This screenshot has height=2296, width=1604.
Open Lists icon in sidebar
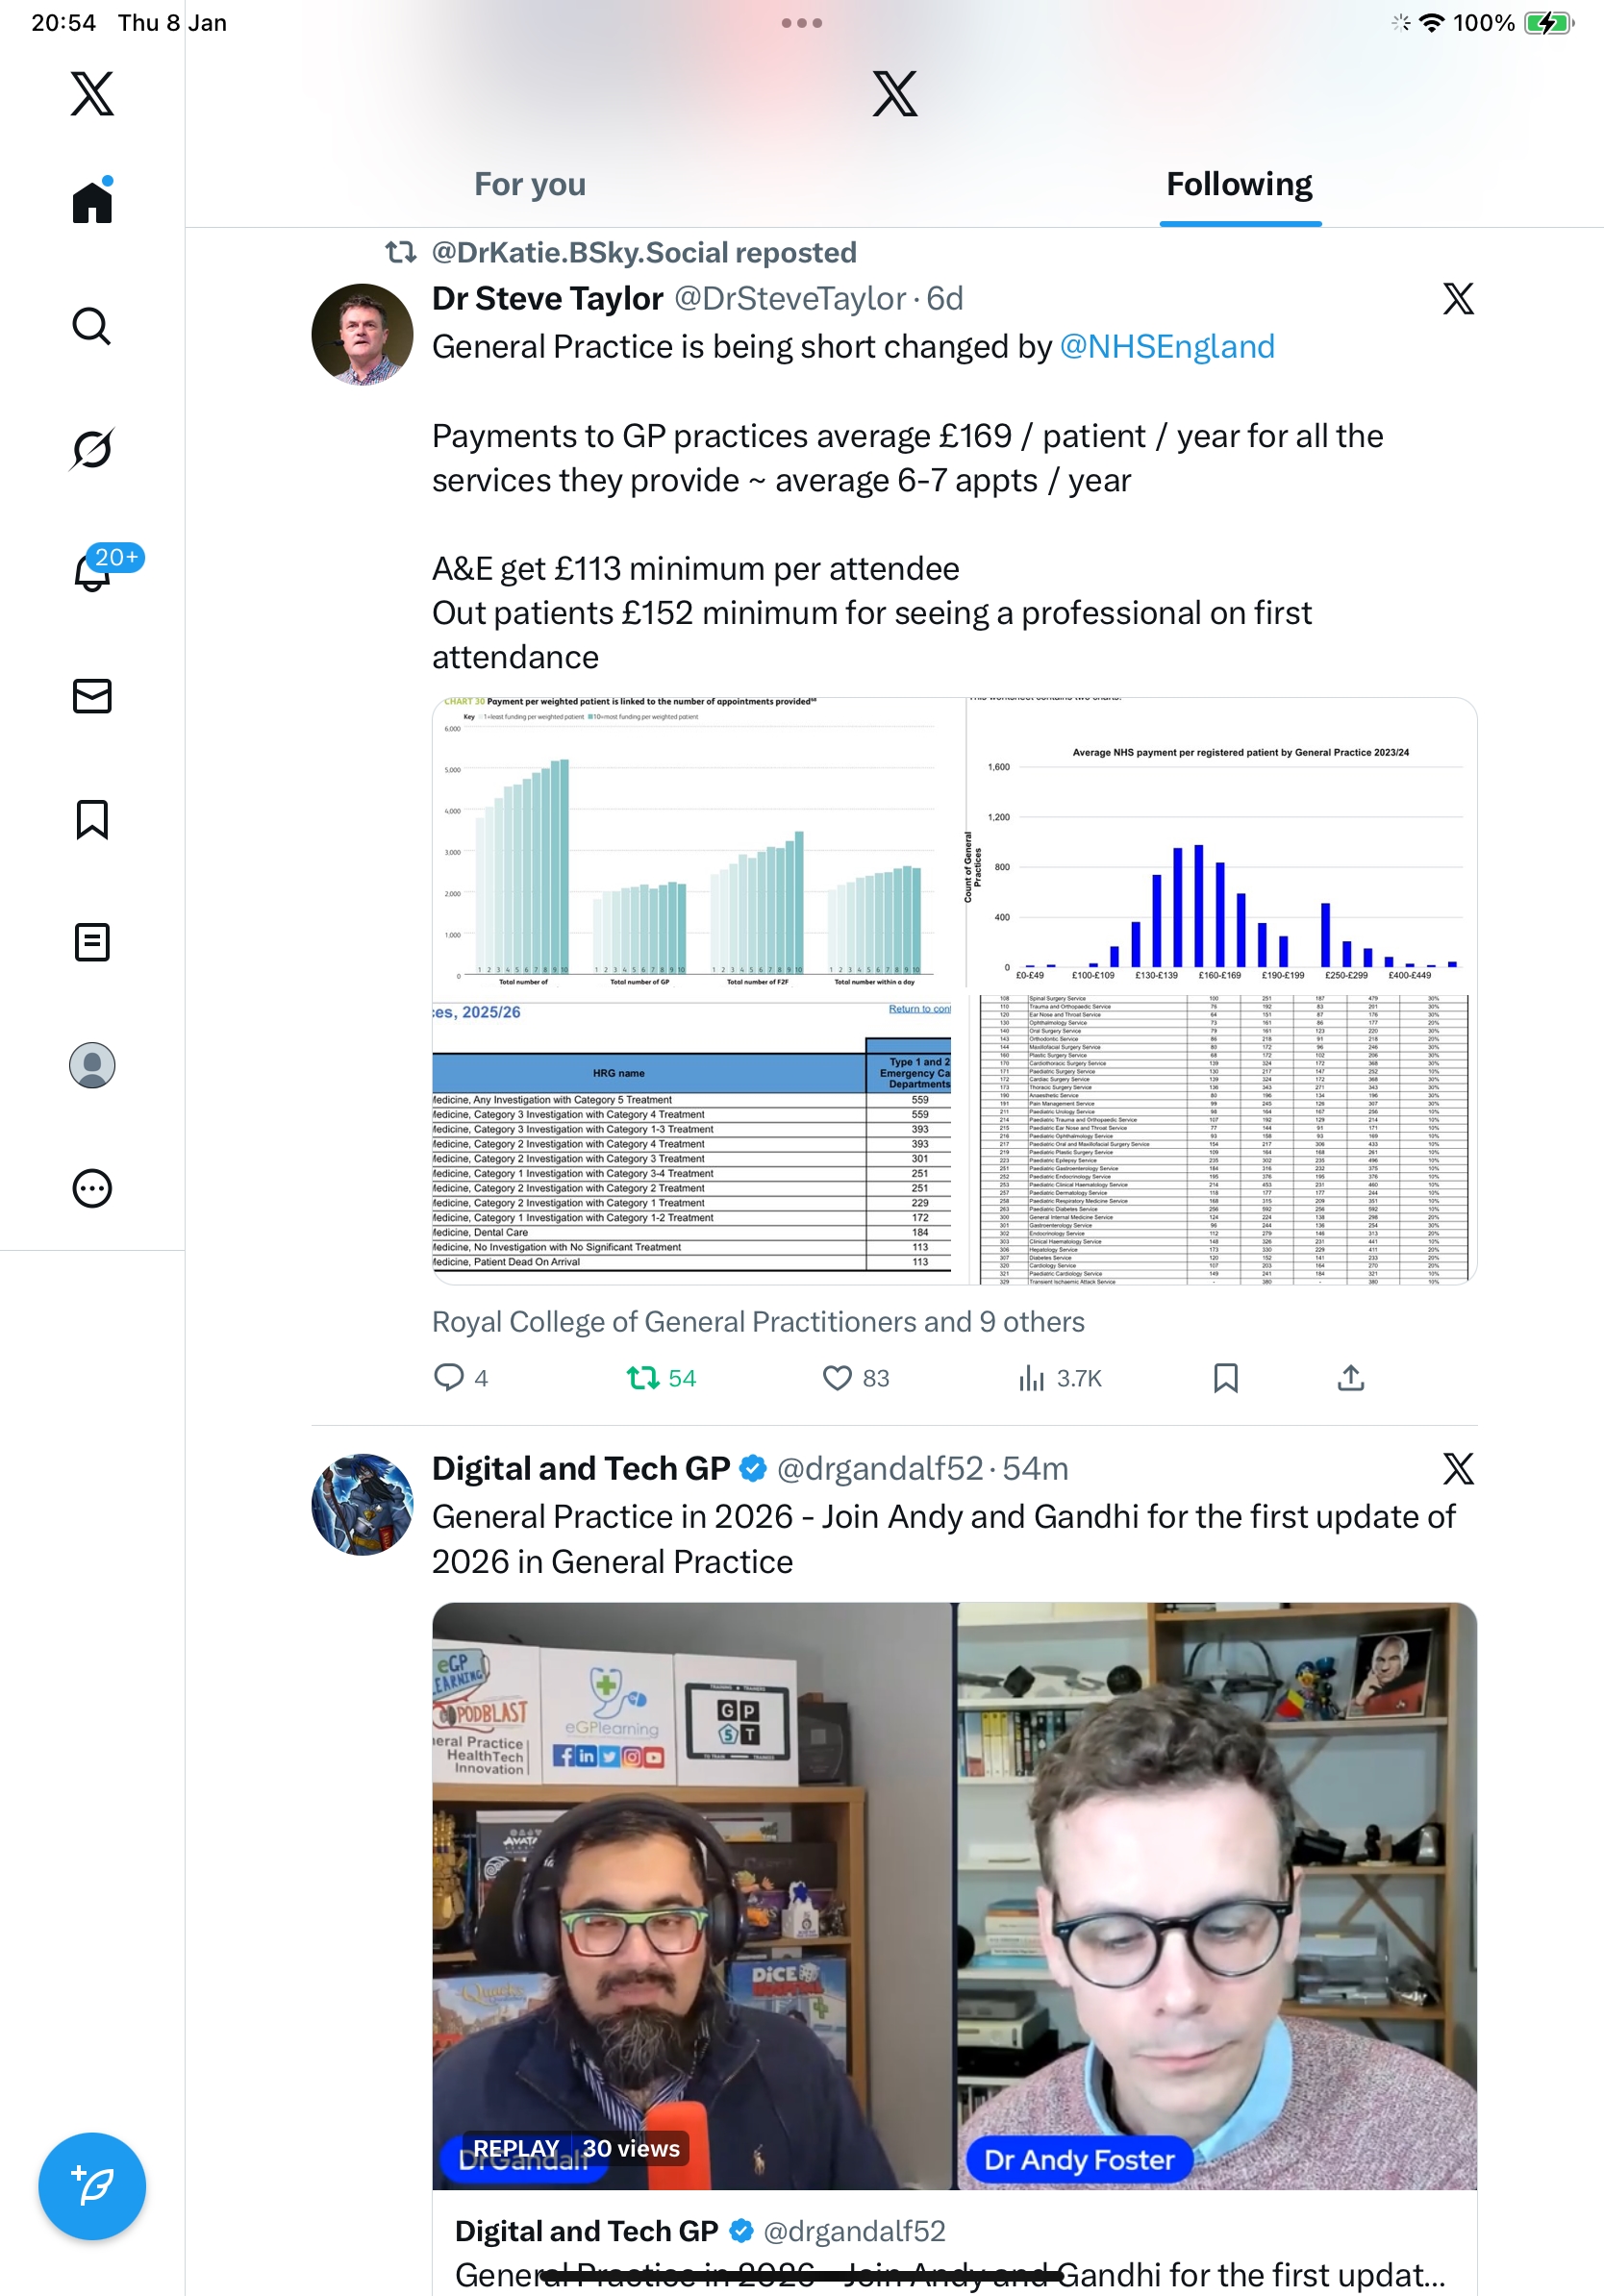pos(91,942)
